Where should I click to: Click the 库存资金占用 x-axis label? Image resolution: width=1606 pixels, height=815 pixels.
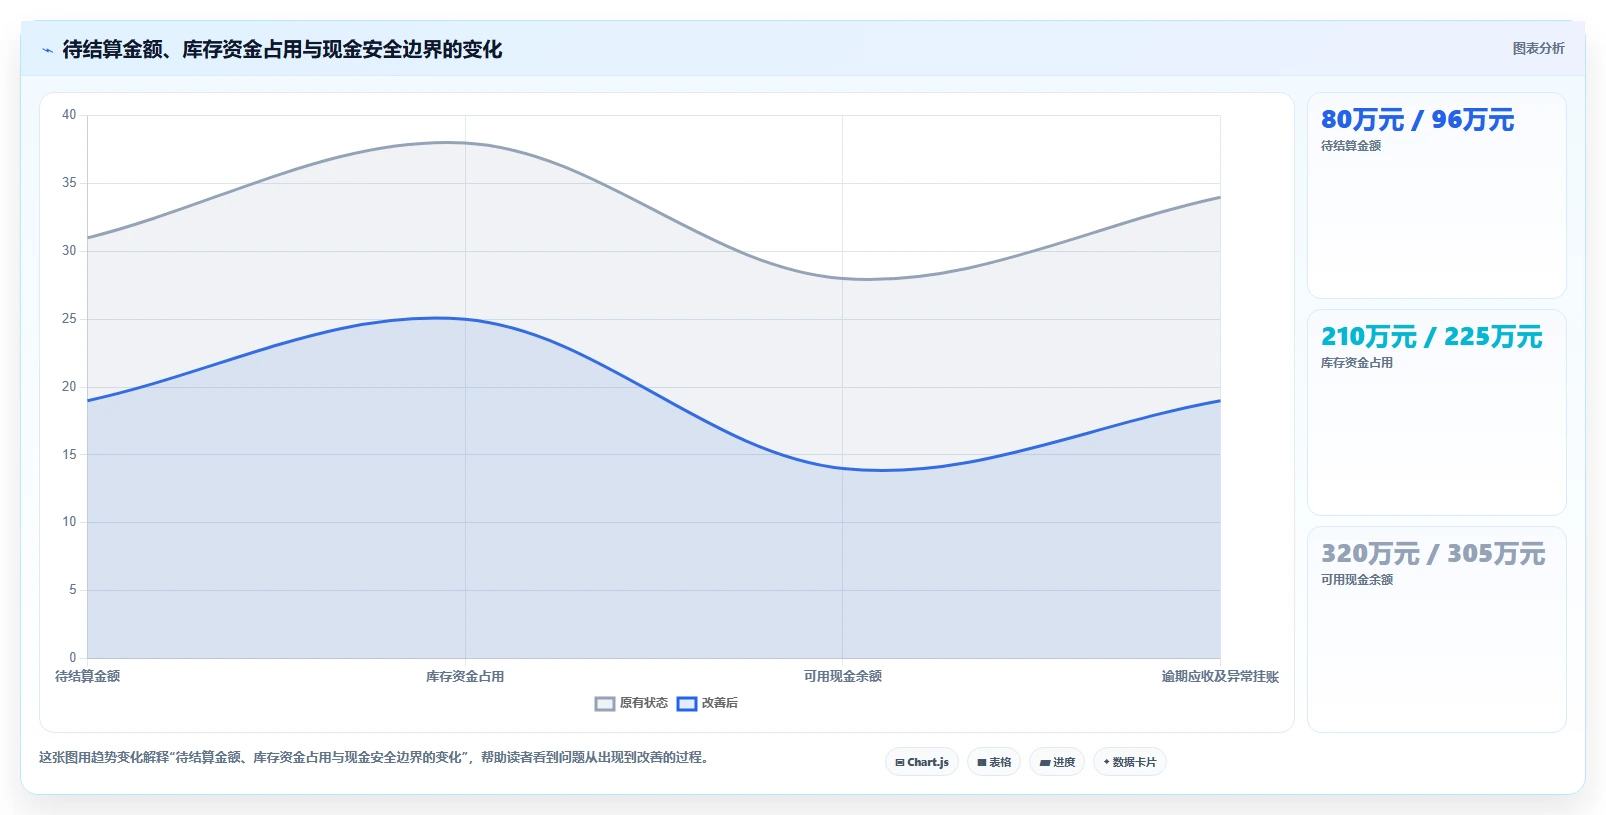465,677
